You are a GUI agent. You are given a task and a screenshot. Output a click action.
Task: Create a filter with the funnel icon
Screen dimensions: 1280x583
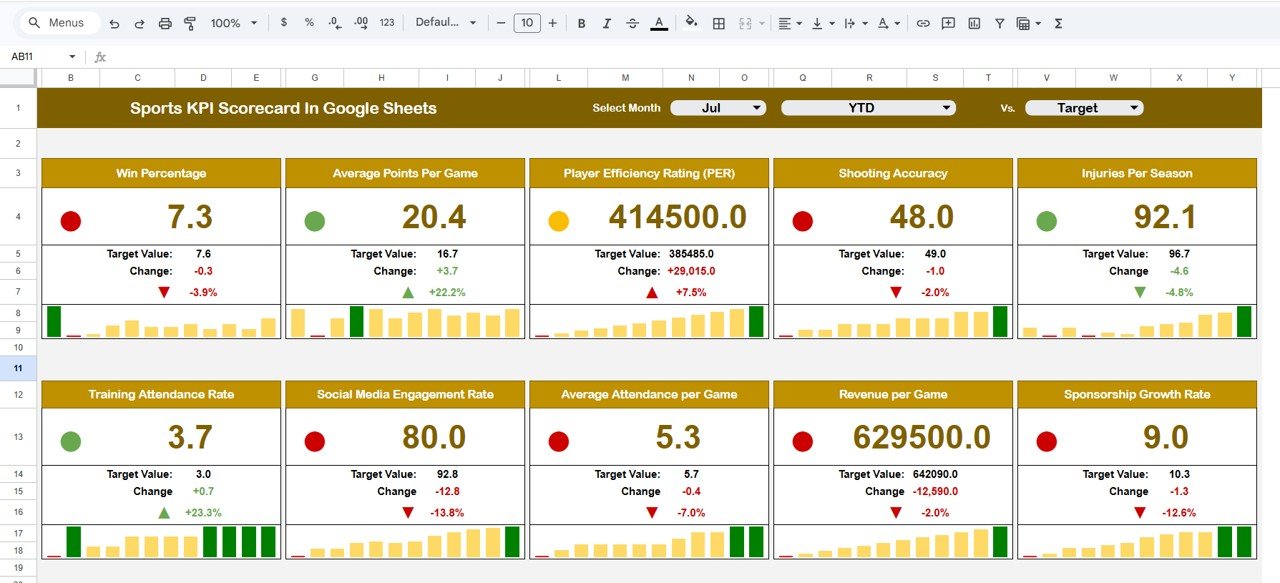tap(999, 22)
